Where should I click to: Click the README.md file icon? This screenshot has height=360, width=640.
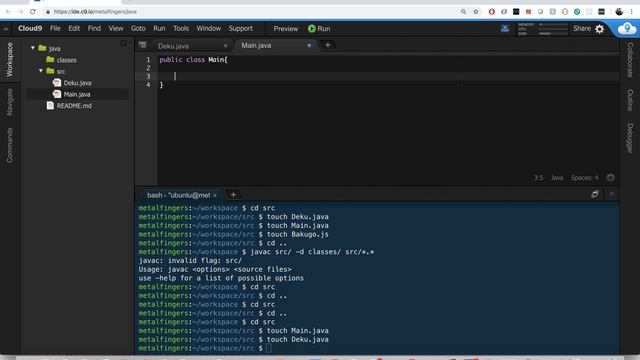click(x=50, y=105)
